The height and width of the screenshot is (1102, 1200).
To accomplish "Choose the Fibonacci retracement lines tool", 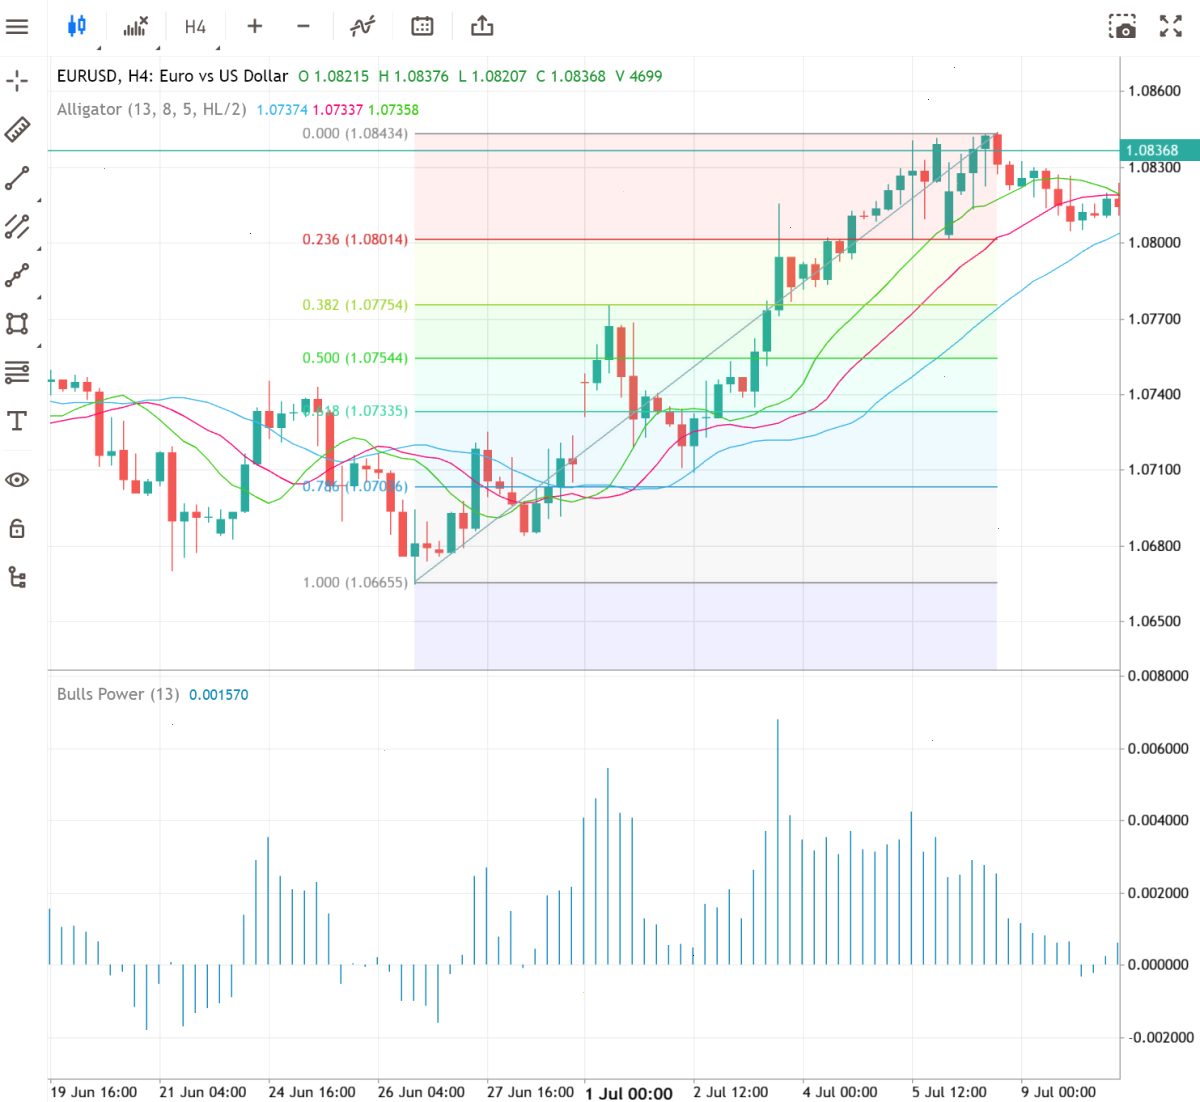I will tap(17, 373).
